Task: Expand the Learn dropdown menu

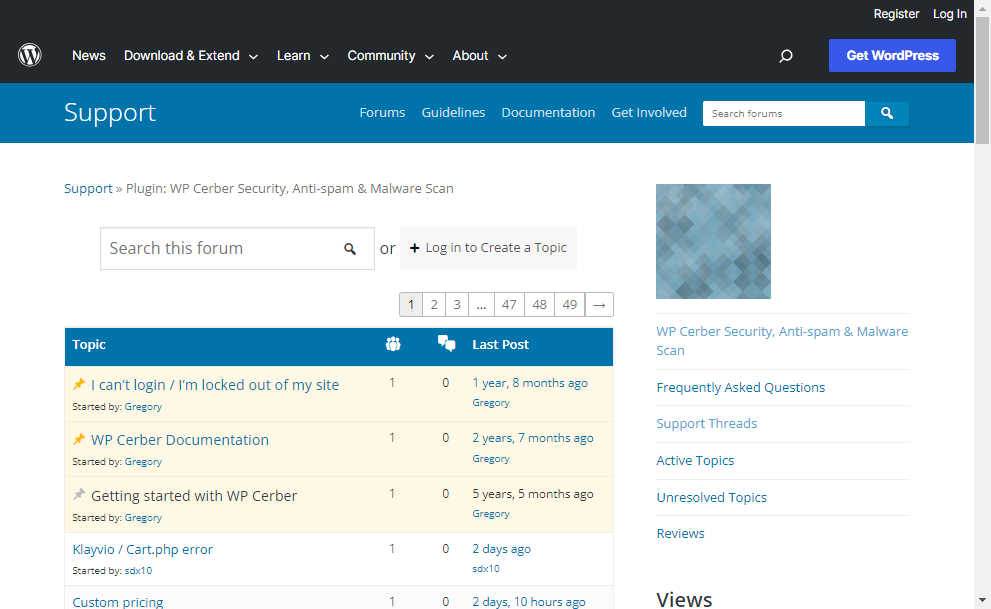Action: 303,56
